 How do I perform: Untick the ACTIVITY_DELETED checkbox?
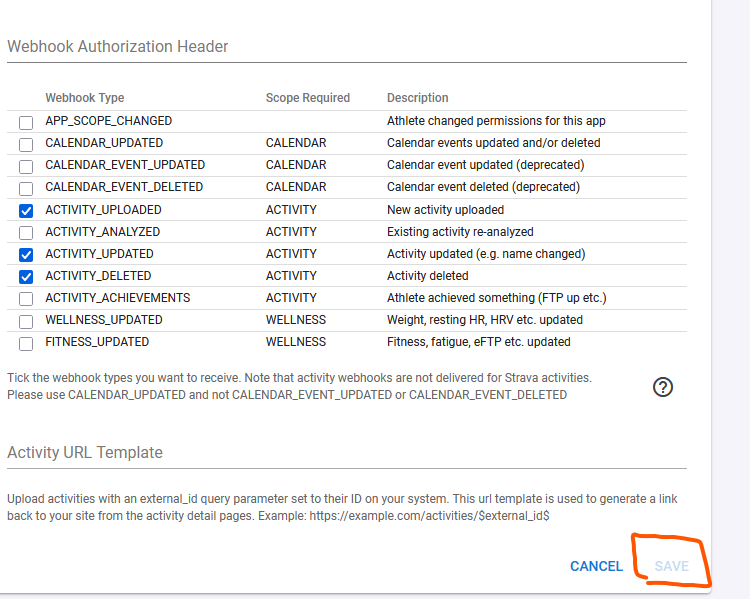pyautogui.click(x=26, y=276)
